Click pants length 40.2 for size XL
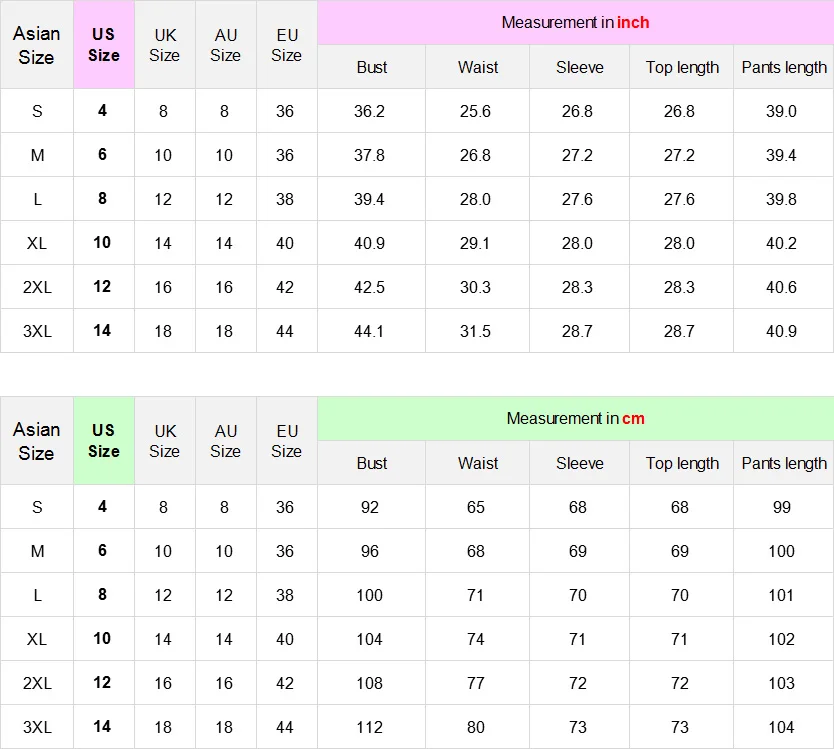 pyautogui.click(x=781, y=243)
